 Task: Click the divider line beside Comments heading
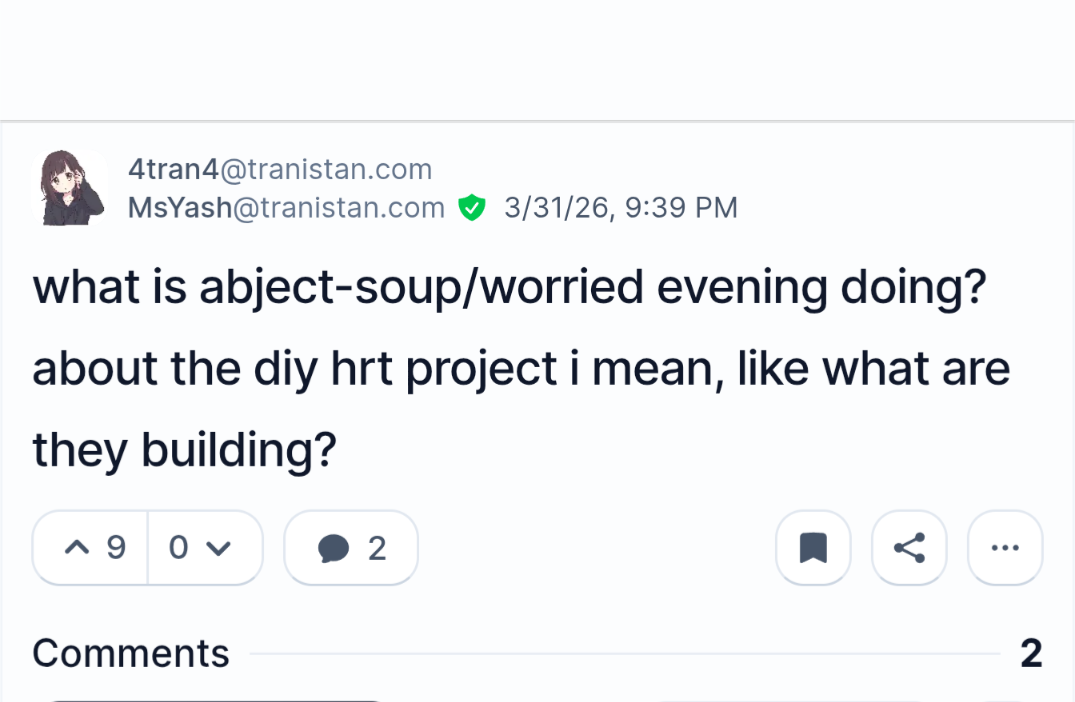(x=624, y=654)
